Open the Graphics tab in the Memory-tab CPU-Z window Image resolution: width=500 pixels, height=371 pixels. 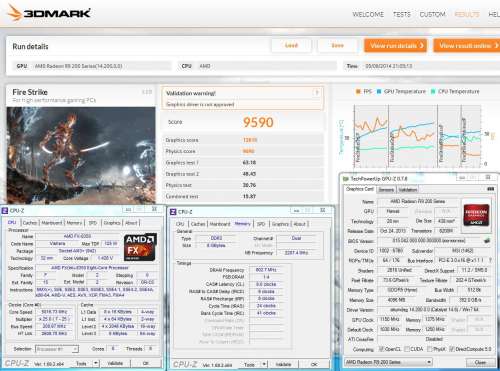coord(280,224)
